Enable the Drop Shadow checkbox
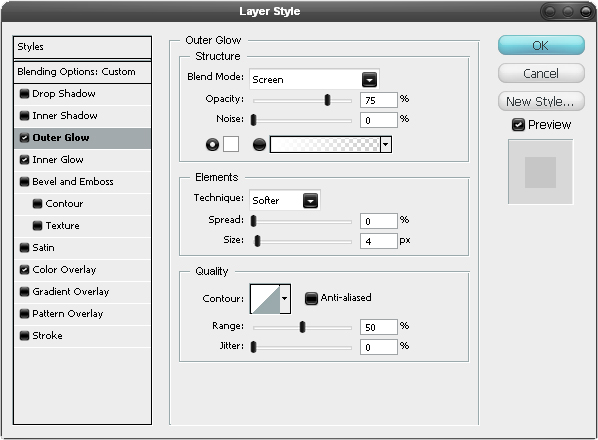 pyautogui.click(x=24, y=94)
